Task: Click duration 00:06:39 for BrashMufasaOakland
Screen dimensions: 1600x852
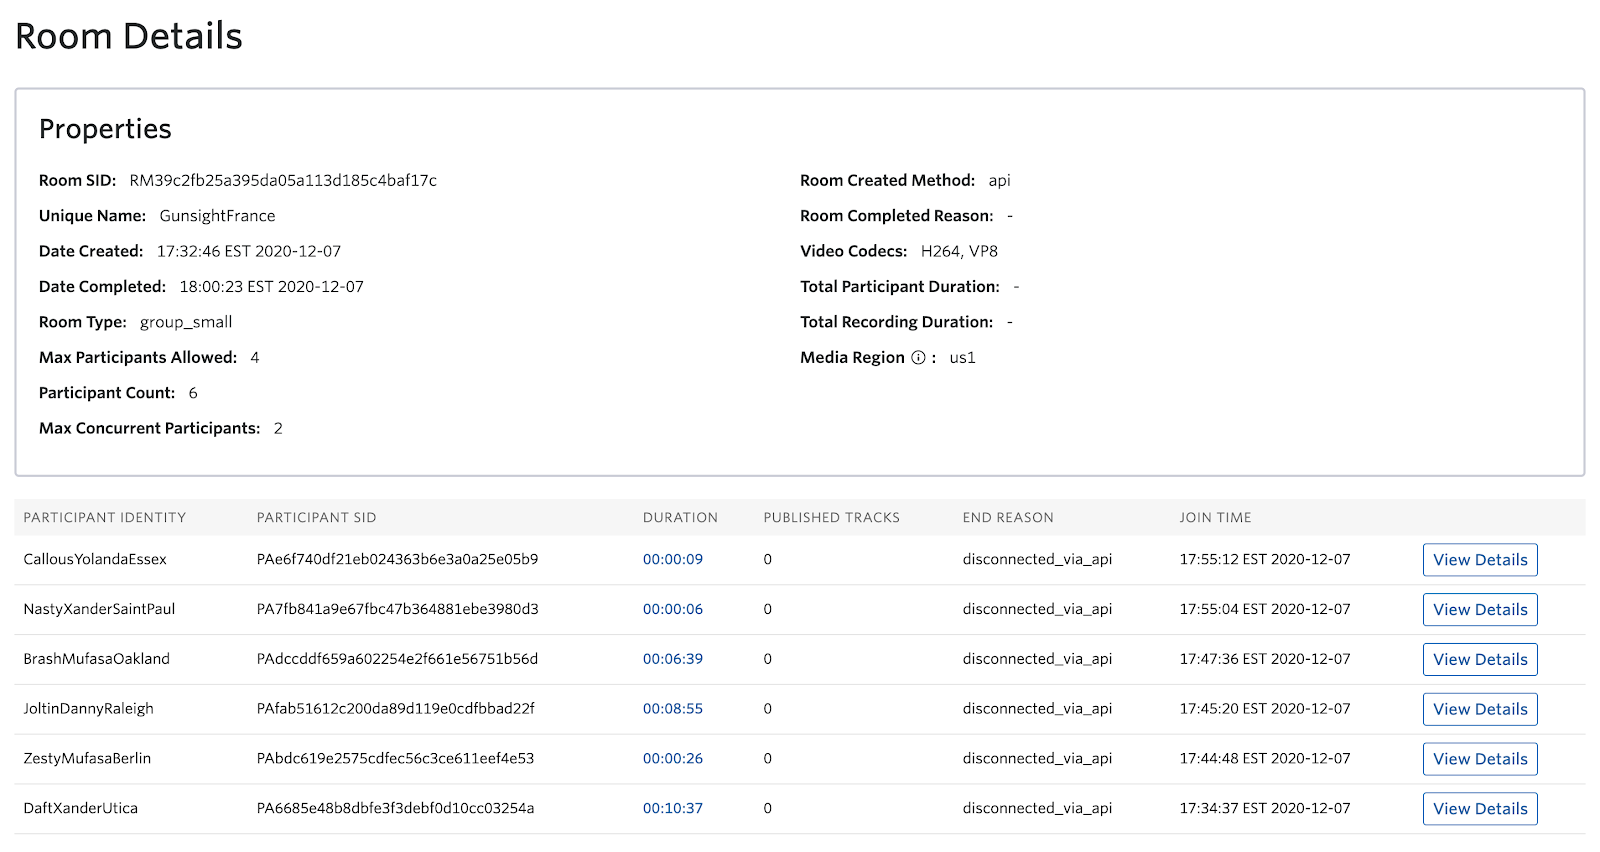Action: (x=673, y=659)
